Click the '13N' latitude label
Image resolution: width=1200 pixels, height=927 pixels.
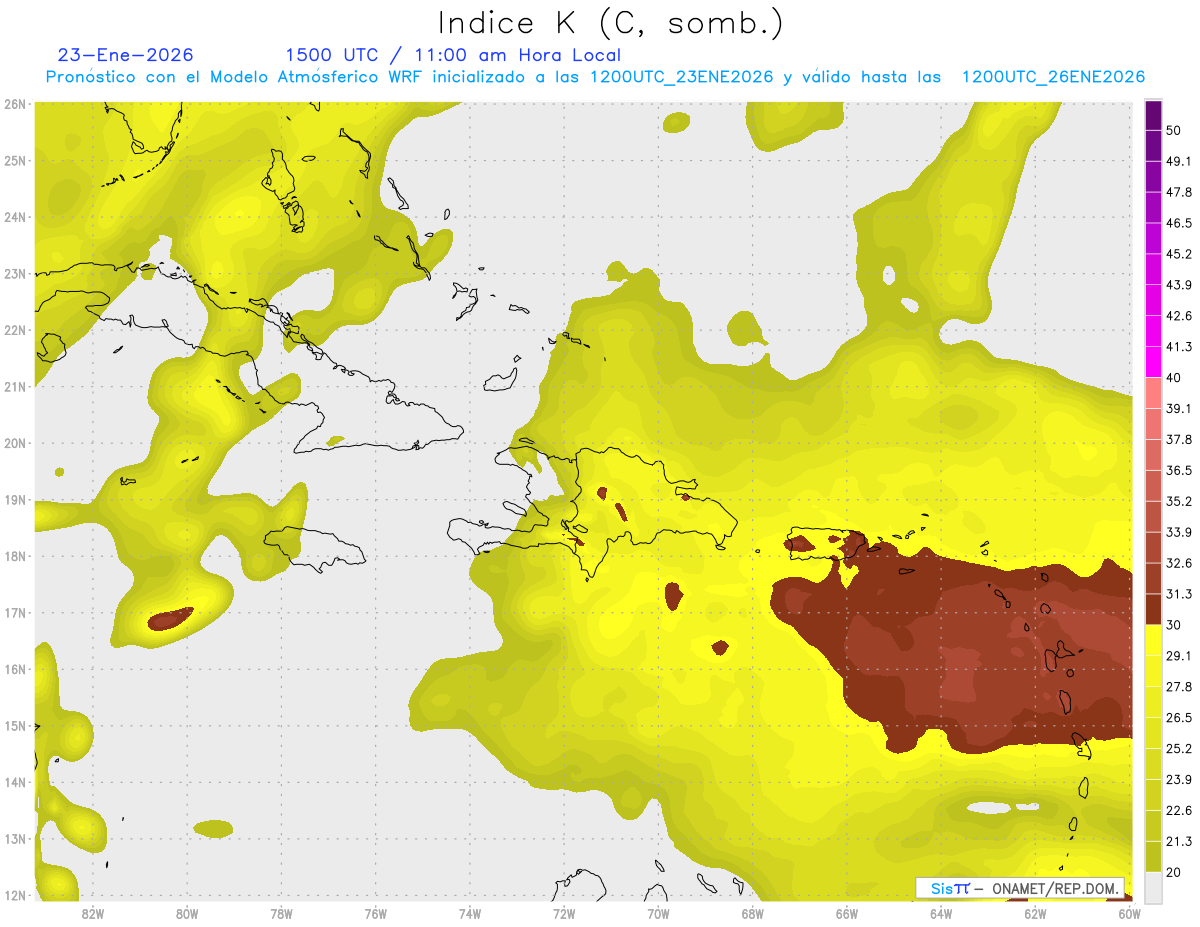click(14, 839)
